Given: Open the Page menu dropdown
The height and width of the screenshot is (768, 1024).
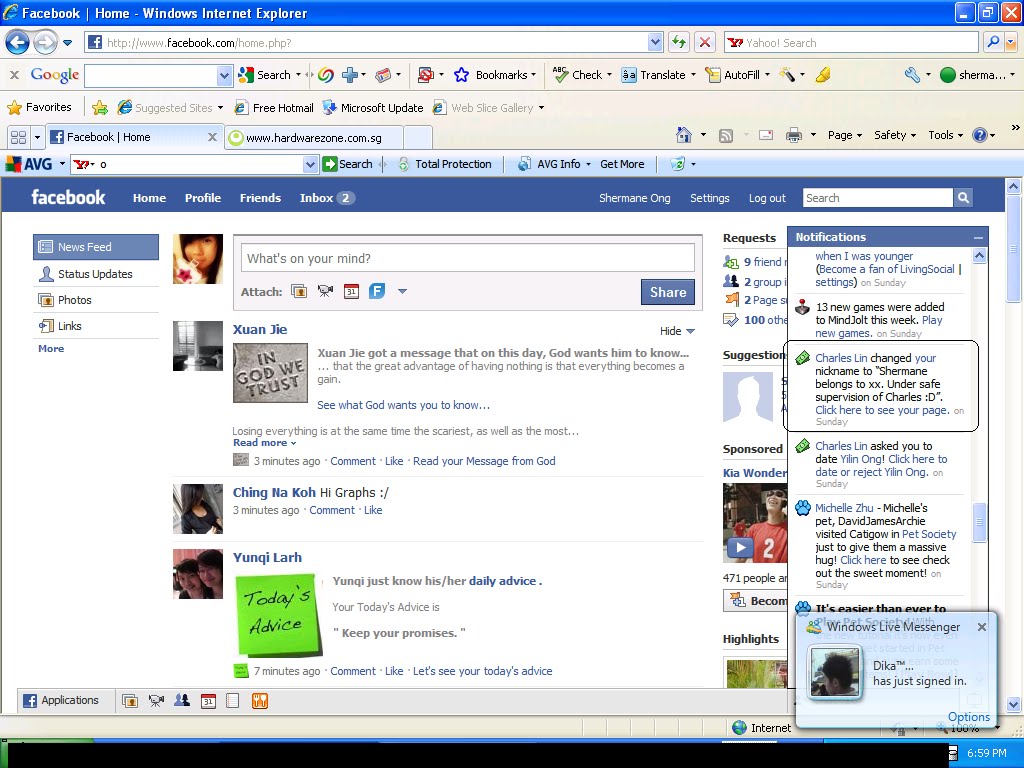Looking at the screenshot, I should 845,135.
